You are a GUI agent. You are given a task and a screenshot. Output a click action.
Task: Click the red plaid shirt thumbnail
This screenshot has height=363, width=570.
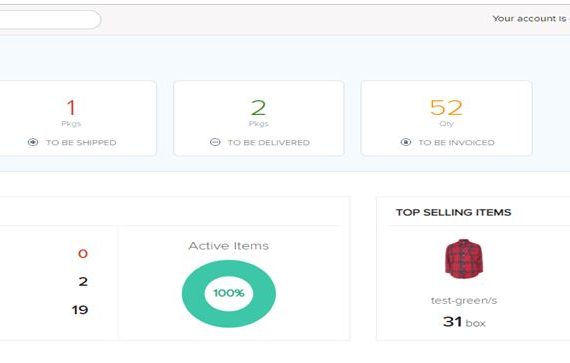point(464,259)
